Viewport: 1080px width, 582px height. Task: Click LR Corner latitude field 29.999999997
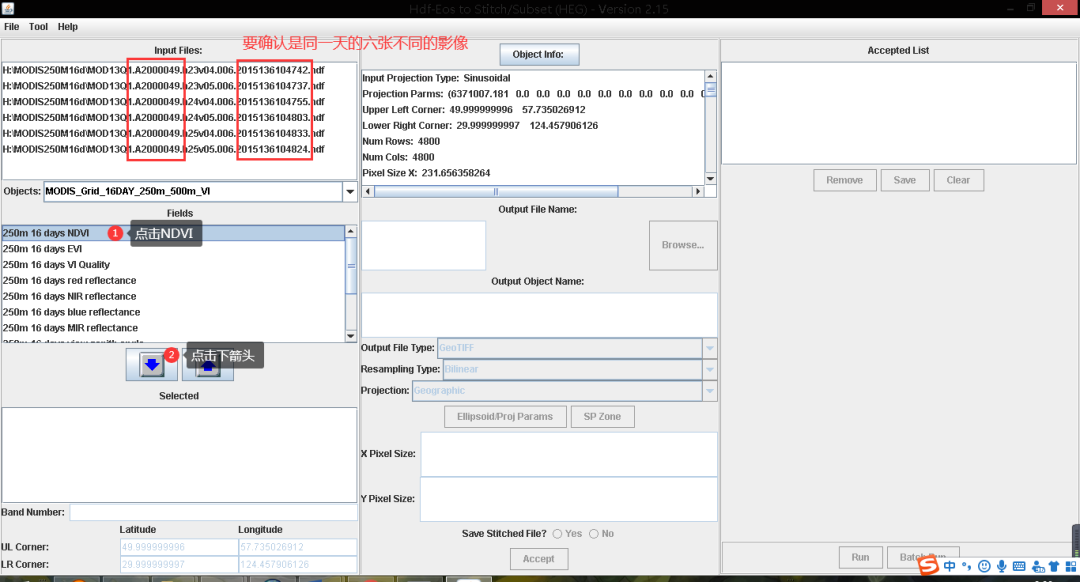coord(179,564)
